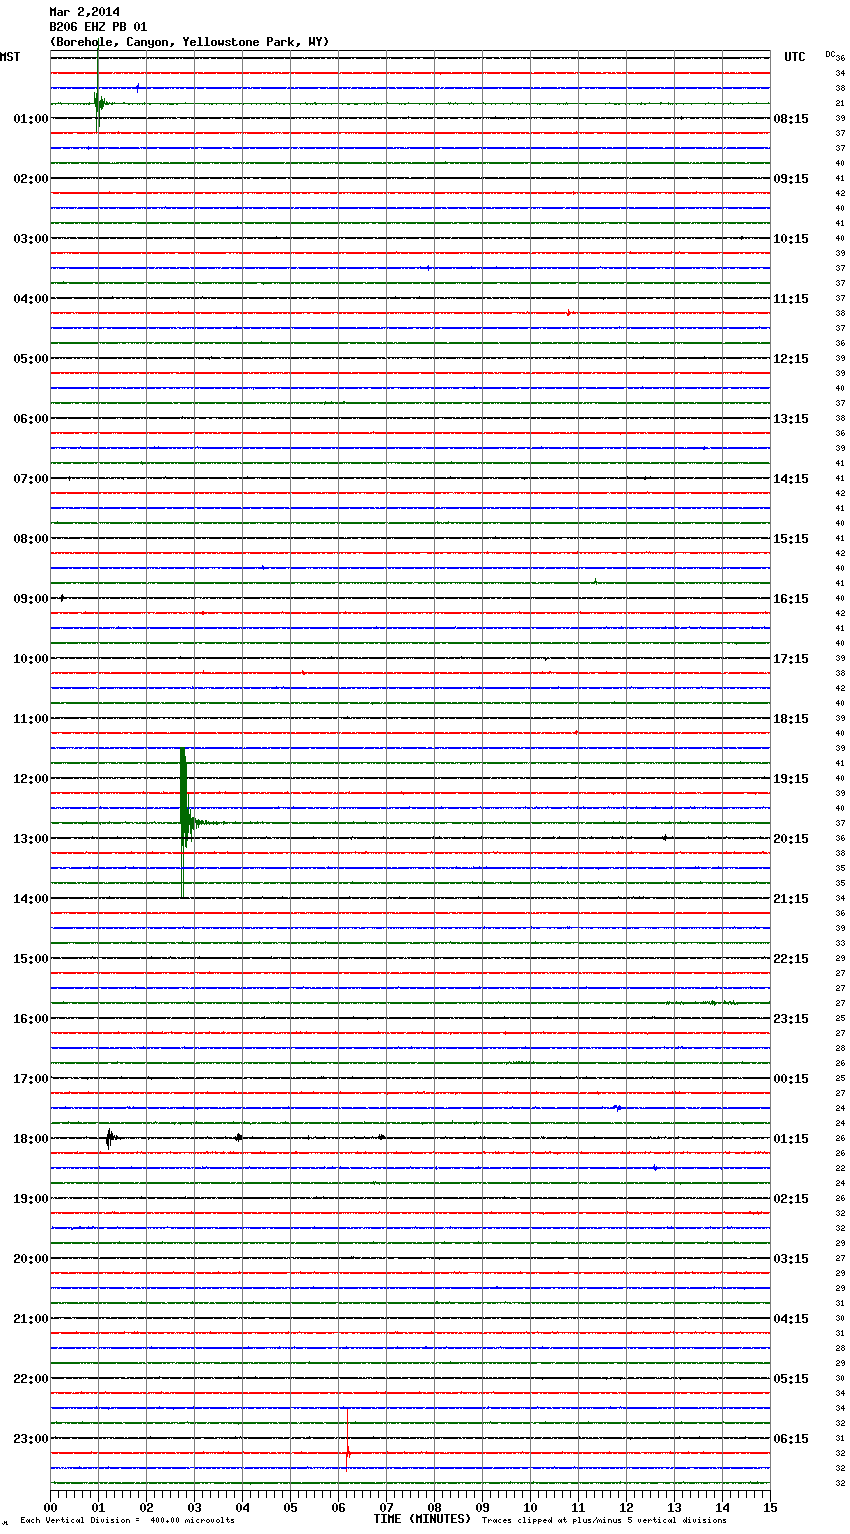Select the 20:15 UTC time label

(x=791, y=838)
